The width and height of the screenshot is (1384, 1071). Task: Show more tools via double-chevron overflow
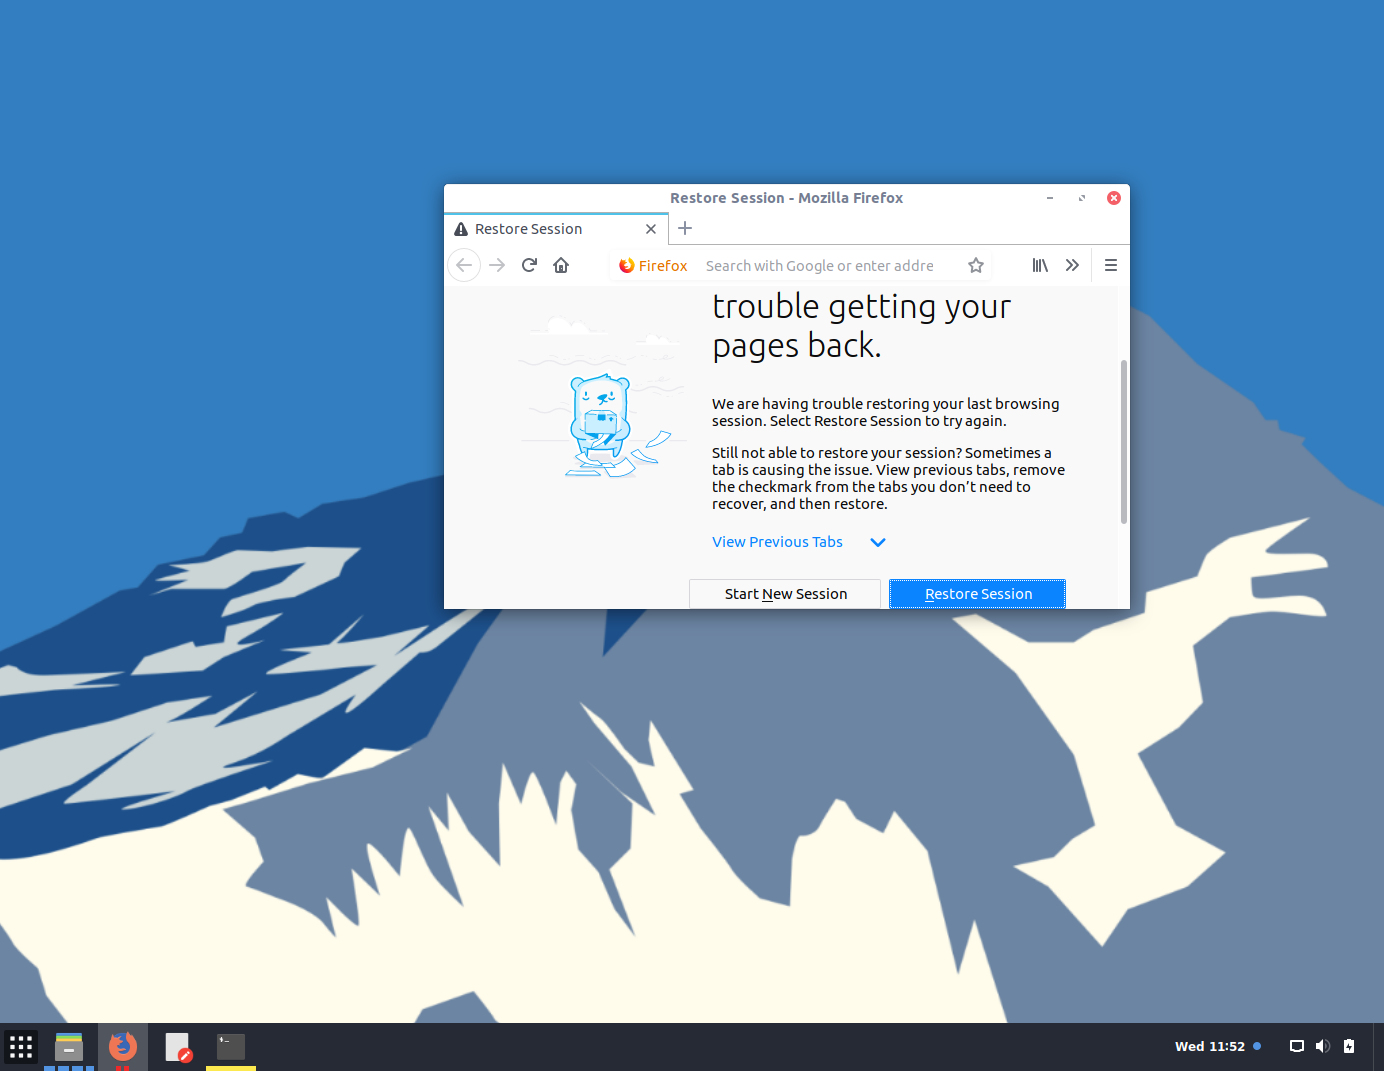pyautogui.click(x=1072, y=265)
